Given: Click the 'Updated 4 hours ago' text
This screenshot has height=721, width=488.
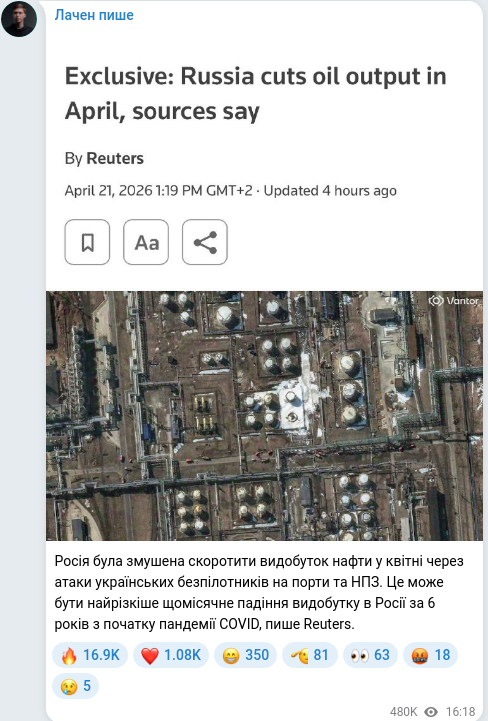Looking at the screenshot, I should tap(330, 190).
